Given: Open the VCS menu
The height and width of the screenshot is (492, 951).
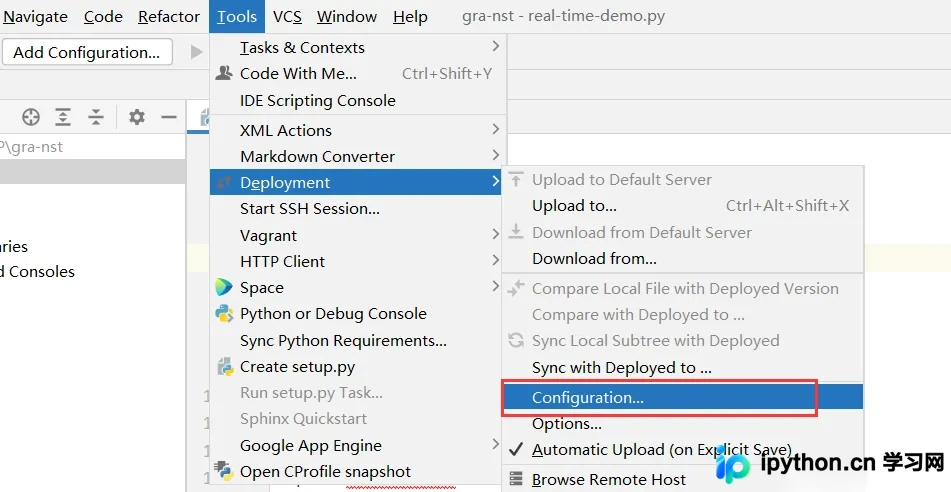Looking at the screenshot, I should click(x=287, y=16).
